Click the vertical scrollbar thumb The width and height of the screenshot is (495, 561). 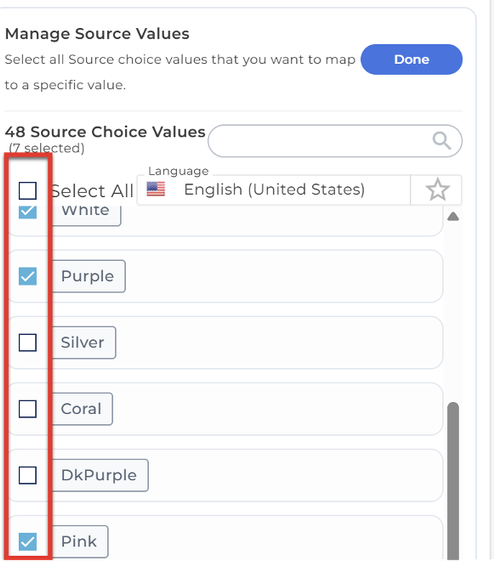pos(453,481)
